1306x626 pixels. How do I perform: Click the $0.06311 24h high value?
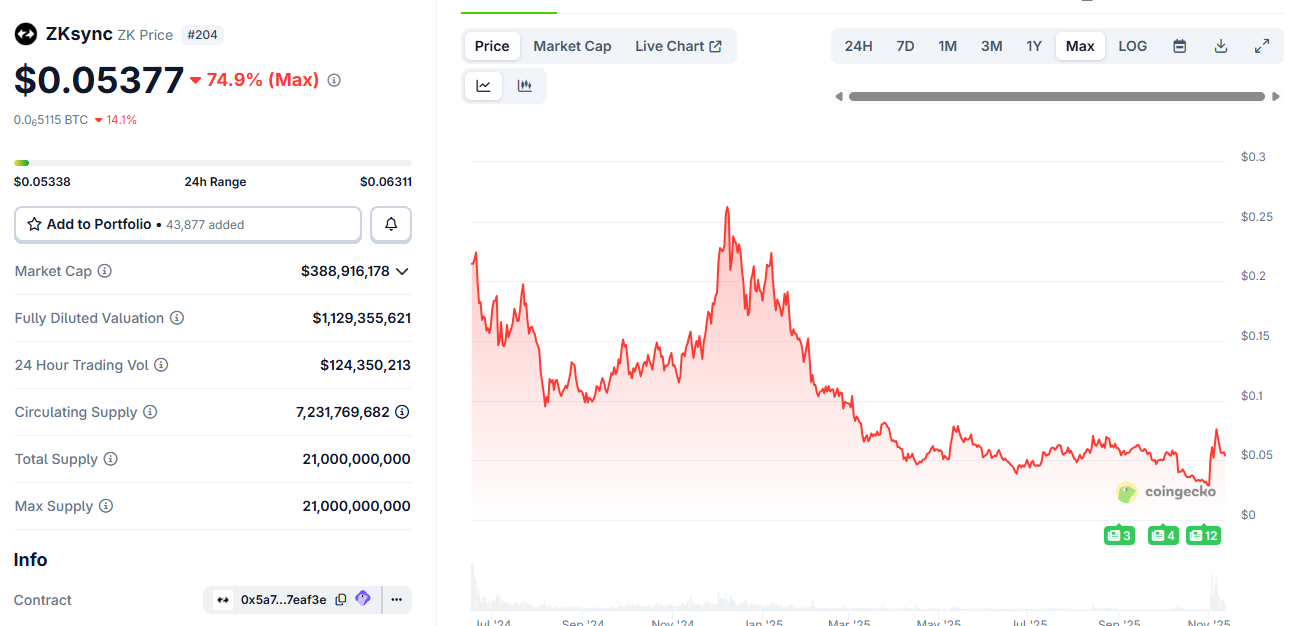coord(386,182)
